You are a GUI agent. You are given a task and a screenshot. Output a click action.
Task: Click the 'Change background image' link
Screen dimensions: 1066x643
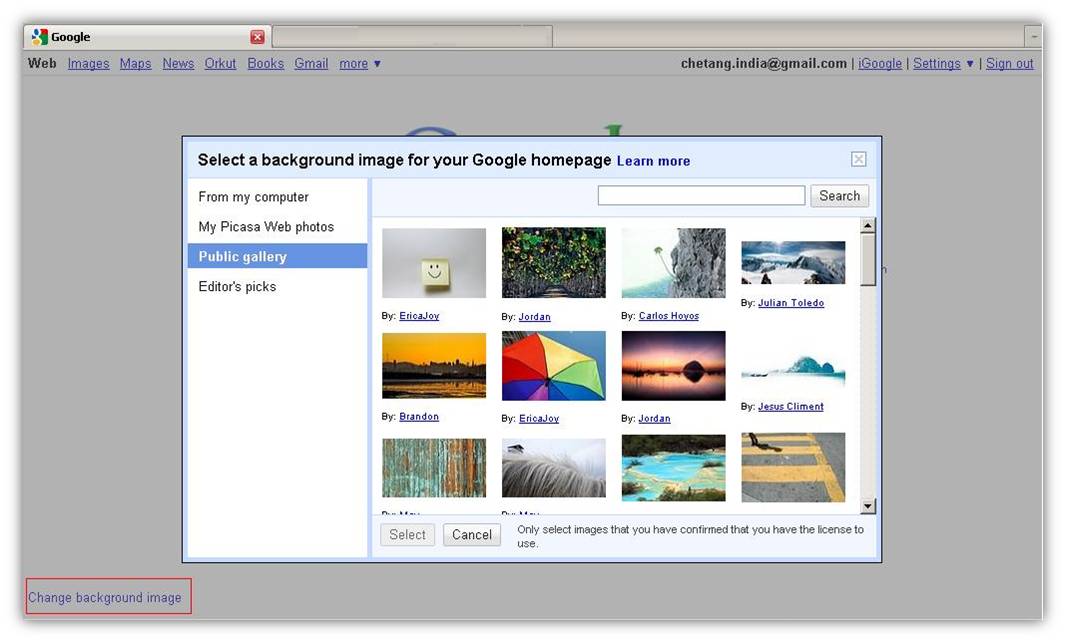pyautogui.click(x=105, y=597)
